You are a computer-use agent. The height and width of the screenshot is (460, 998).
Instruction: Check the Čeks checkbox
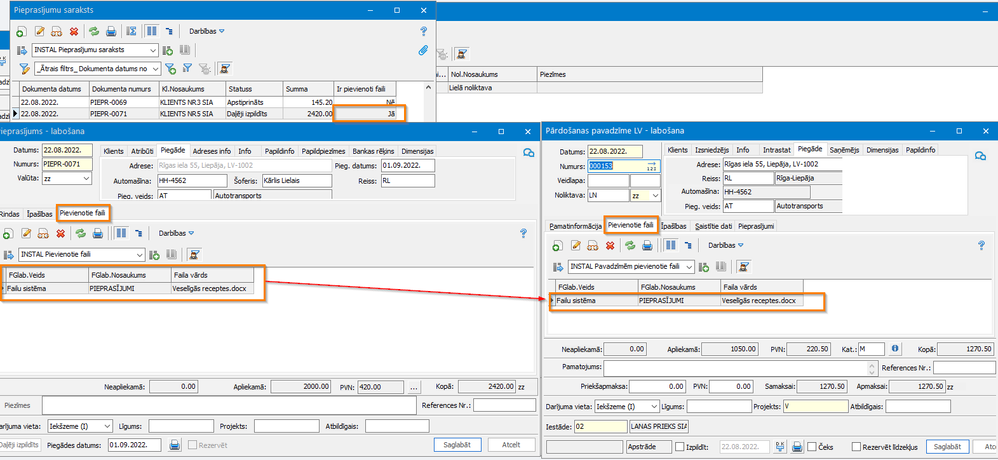(812, 447)
